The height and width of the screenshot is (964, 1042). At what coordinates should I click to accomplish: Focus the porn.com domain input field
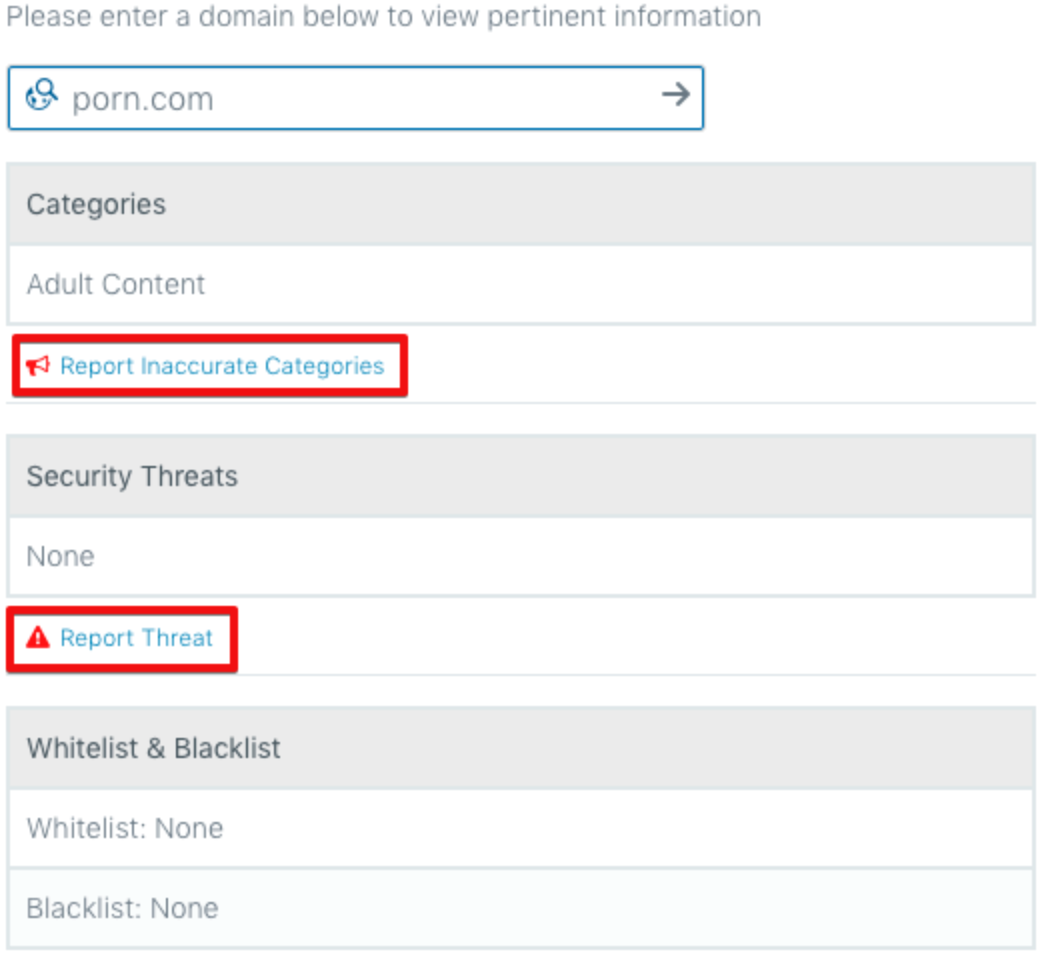tap(356, 98)
